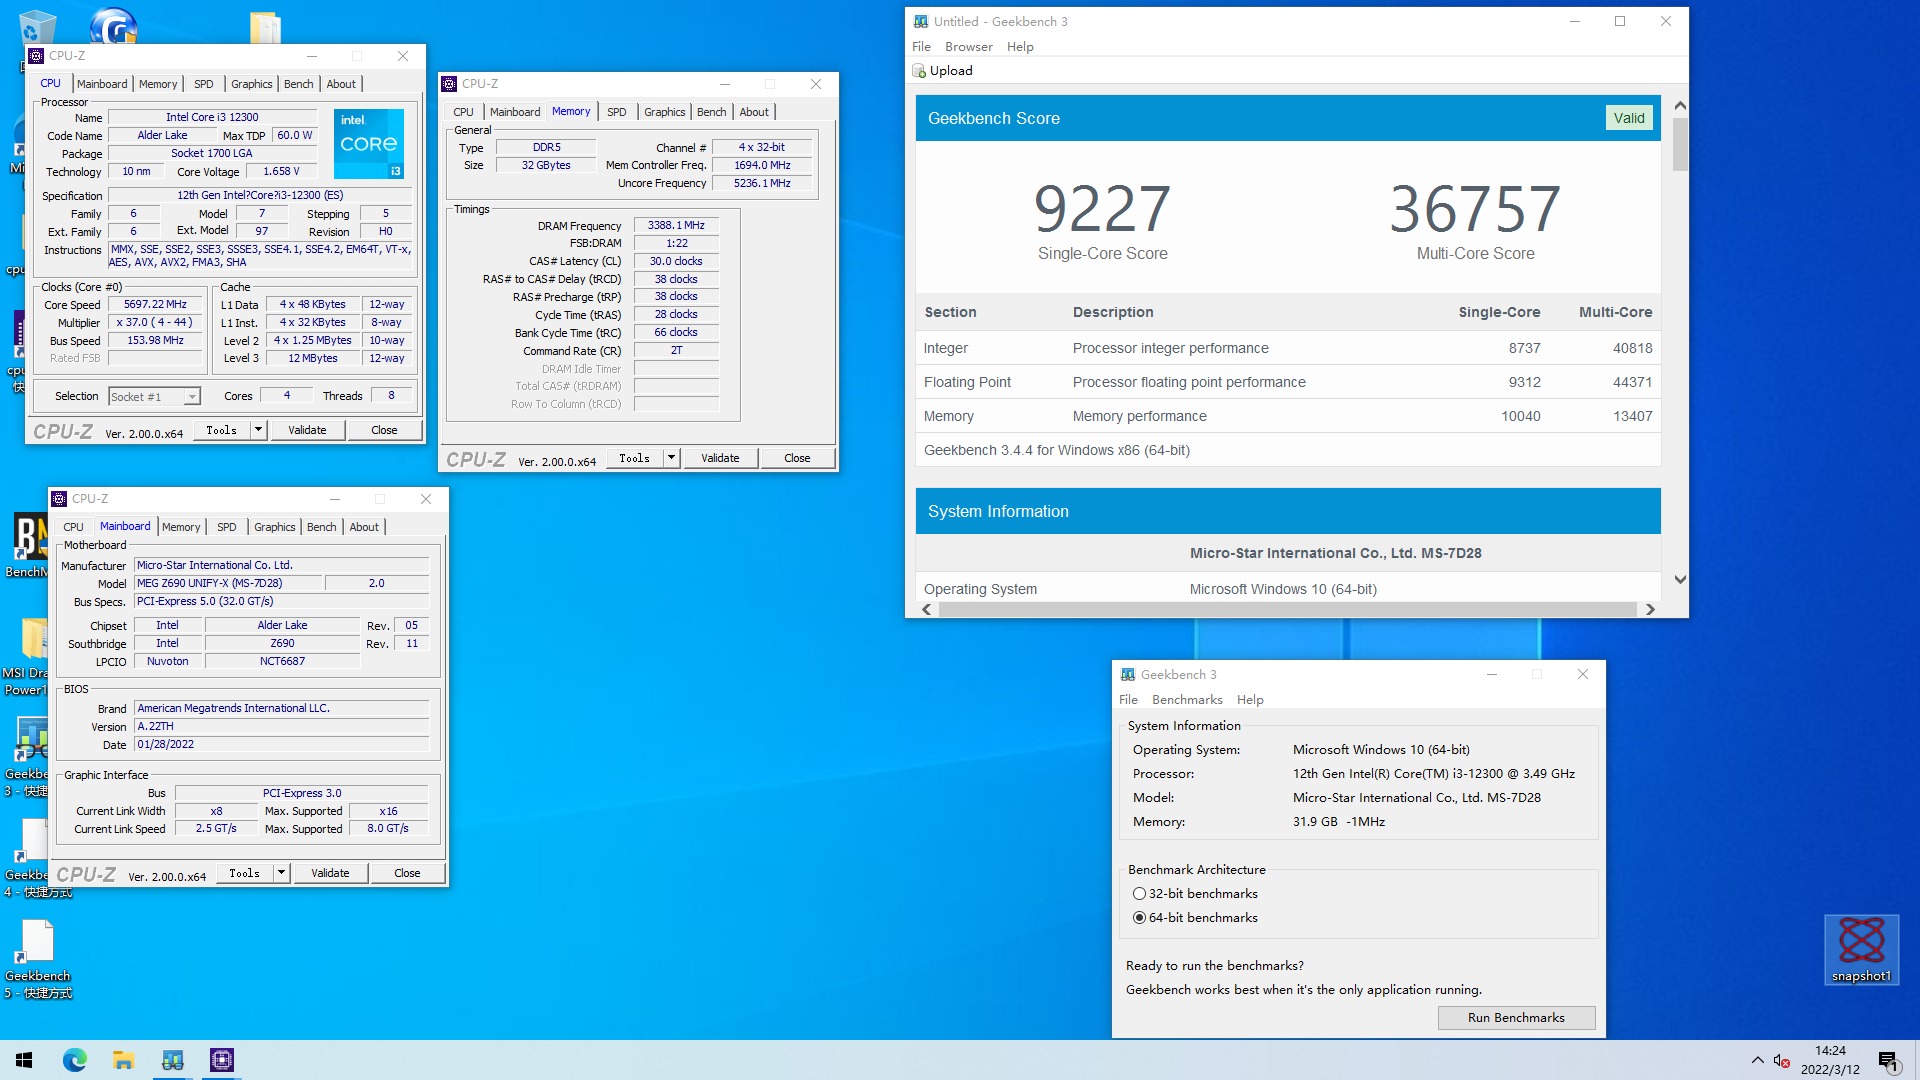This screenshot has height=1080, width=1920.
Task: Open the Benchmarks menu in Geekbench 3
Action: [1187, 700]
